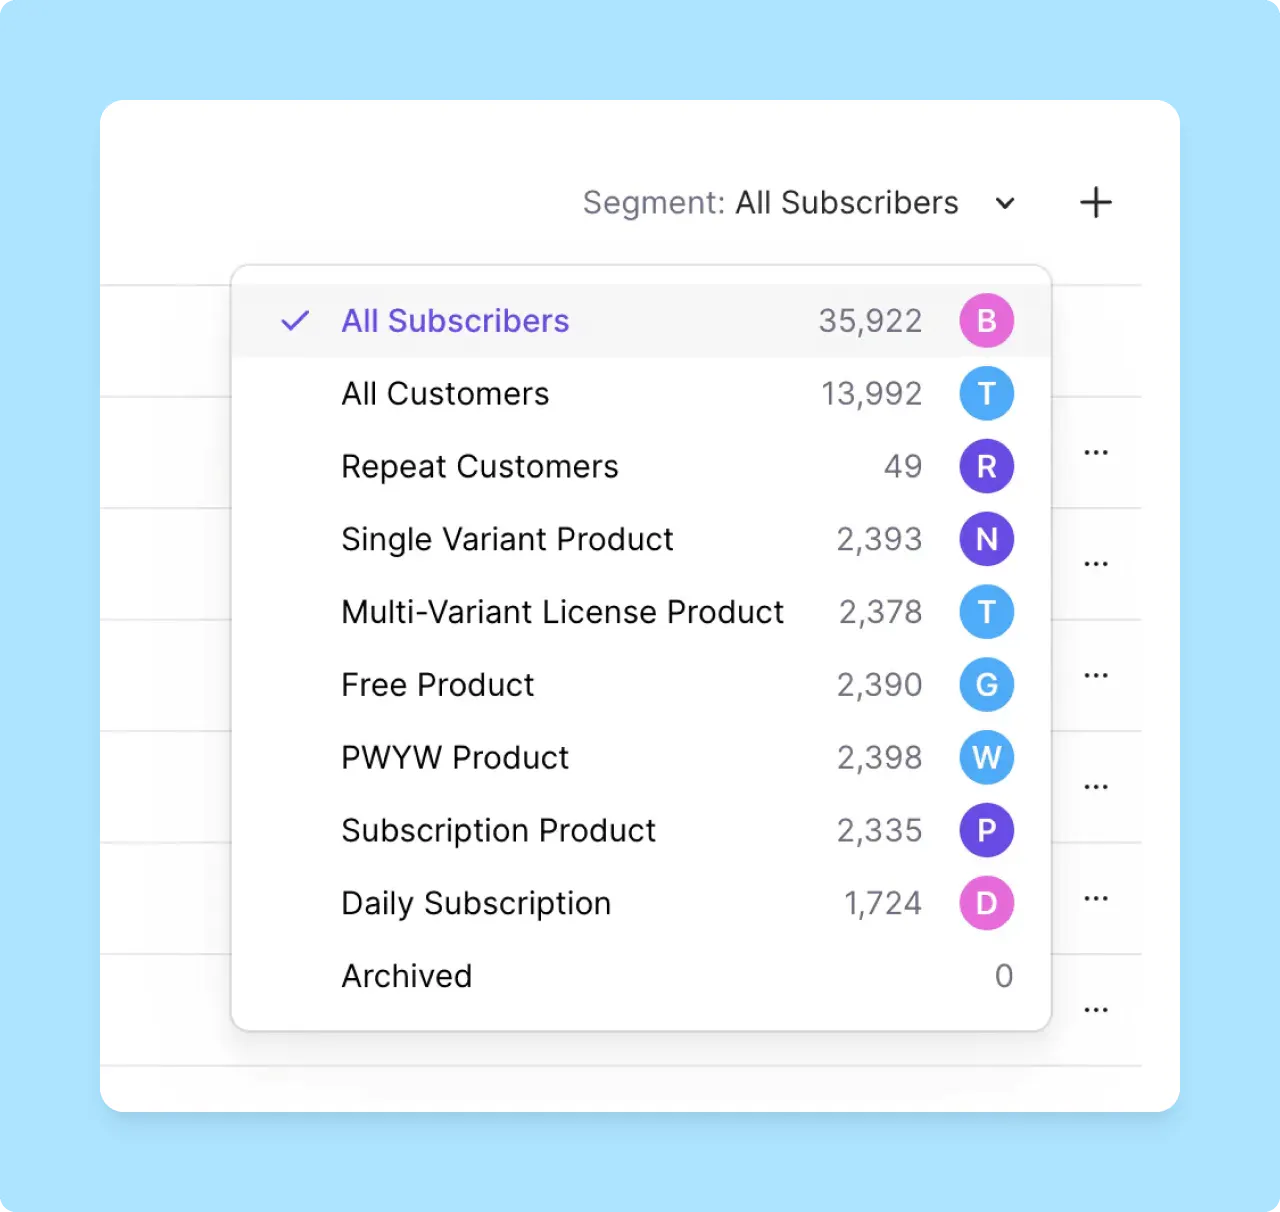Click the plus icon to add a segment
The width and height of the screenshot is (1280, 1212).
coord(1095,202)
